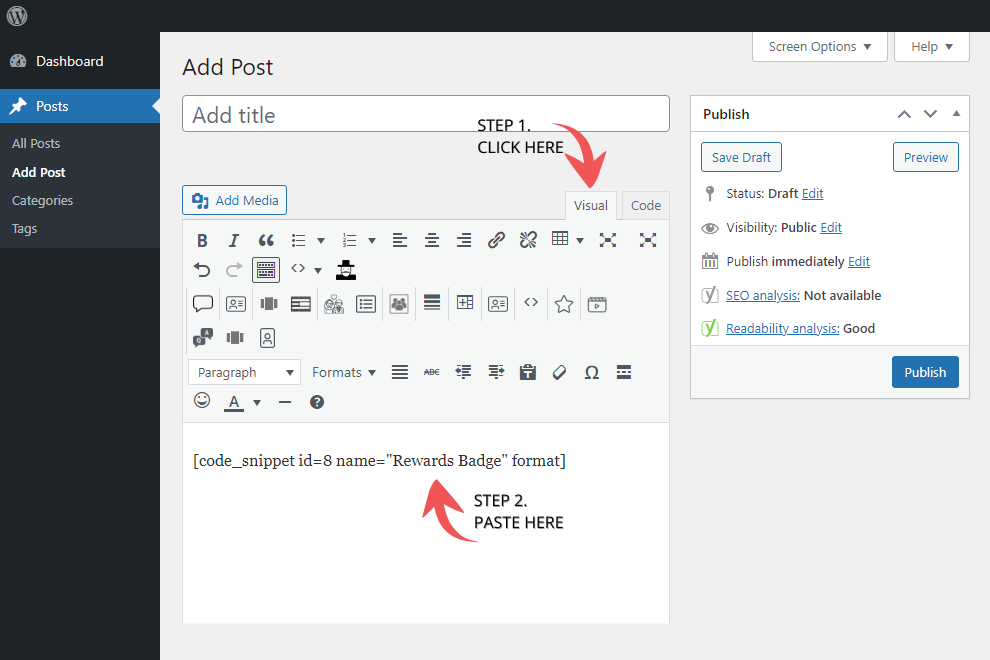Edit the publish date

pos(859,261)
